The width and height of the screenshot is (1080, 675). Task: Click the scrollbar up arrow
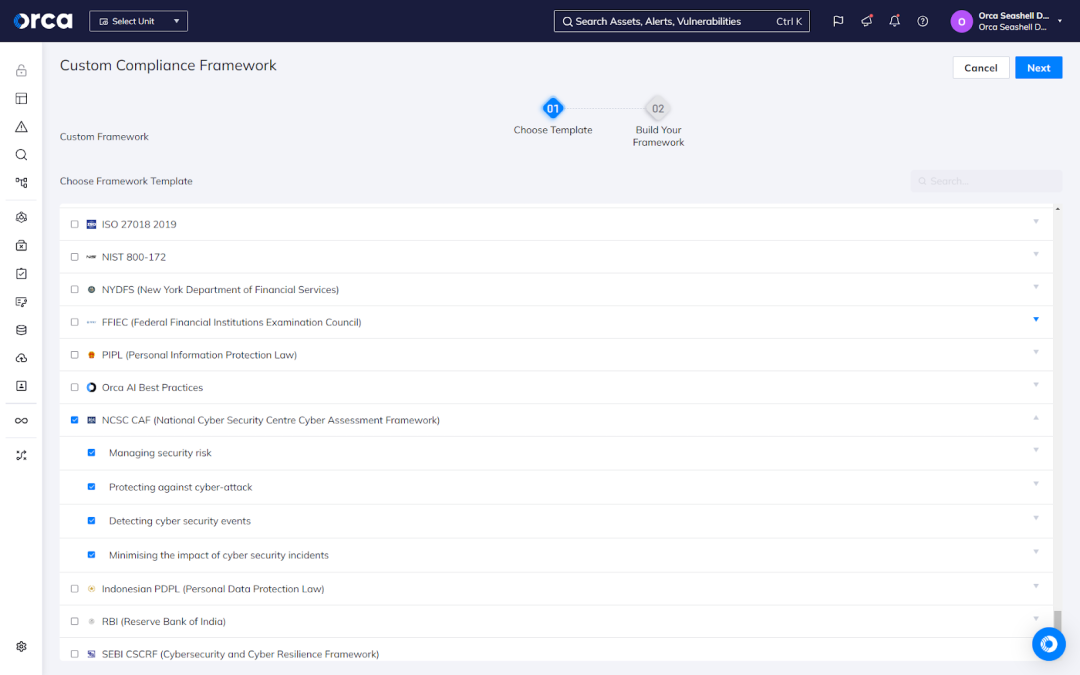(1057, 209)
